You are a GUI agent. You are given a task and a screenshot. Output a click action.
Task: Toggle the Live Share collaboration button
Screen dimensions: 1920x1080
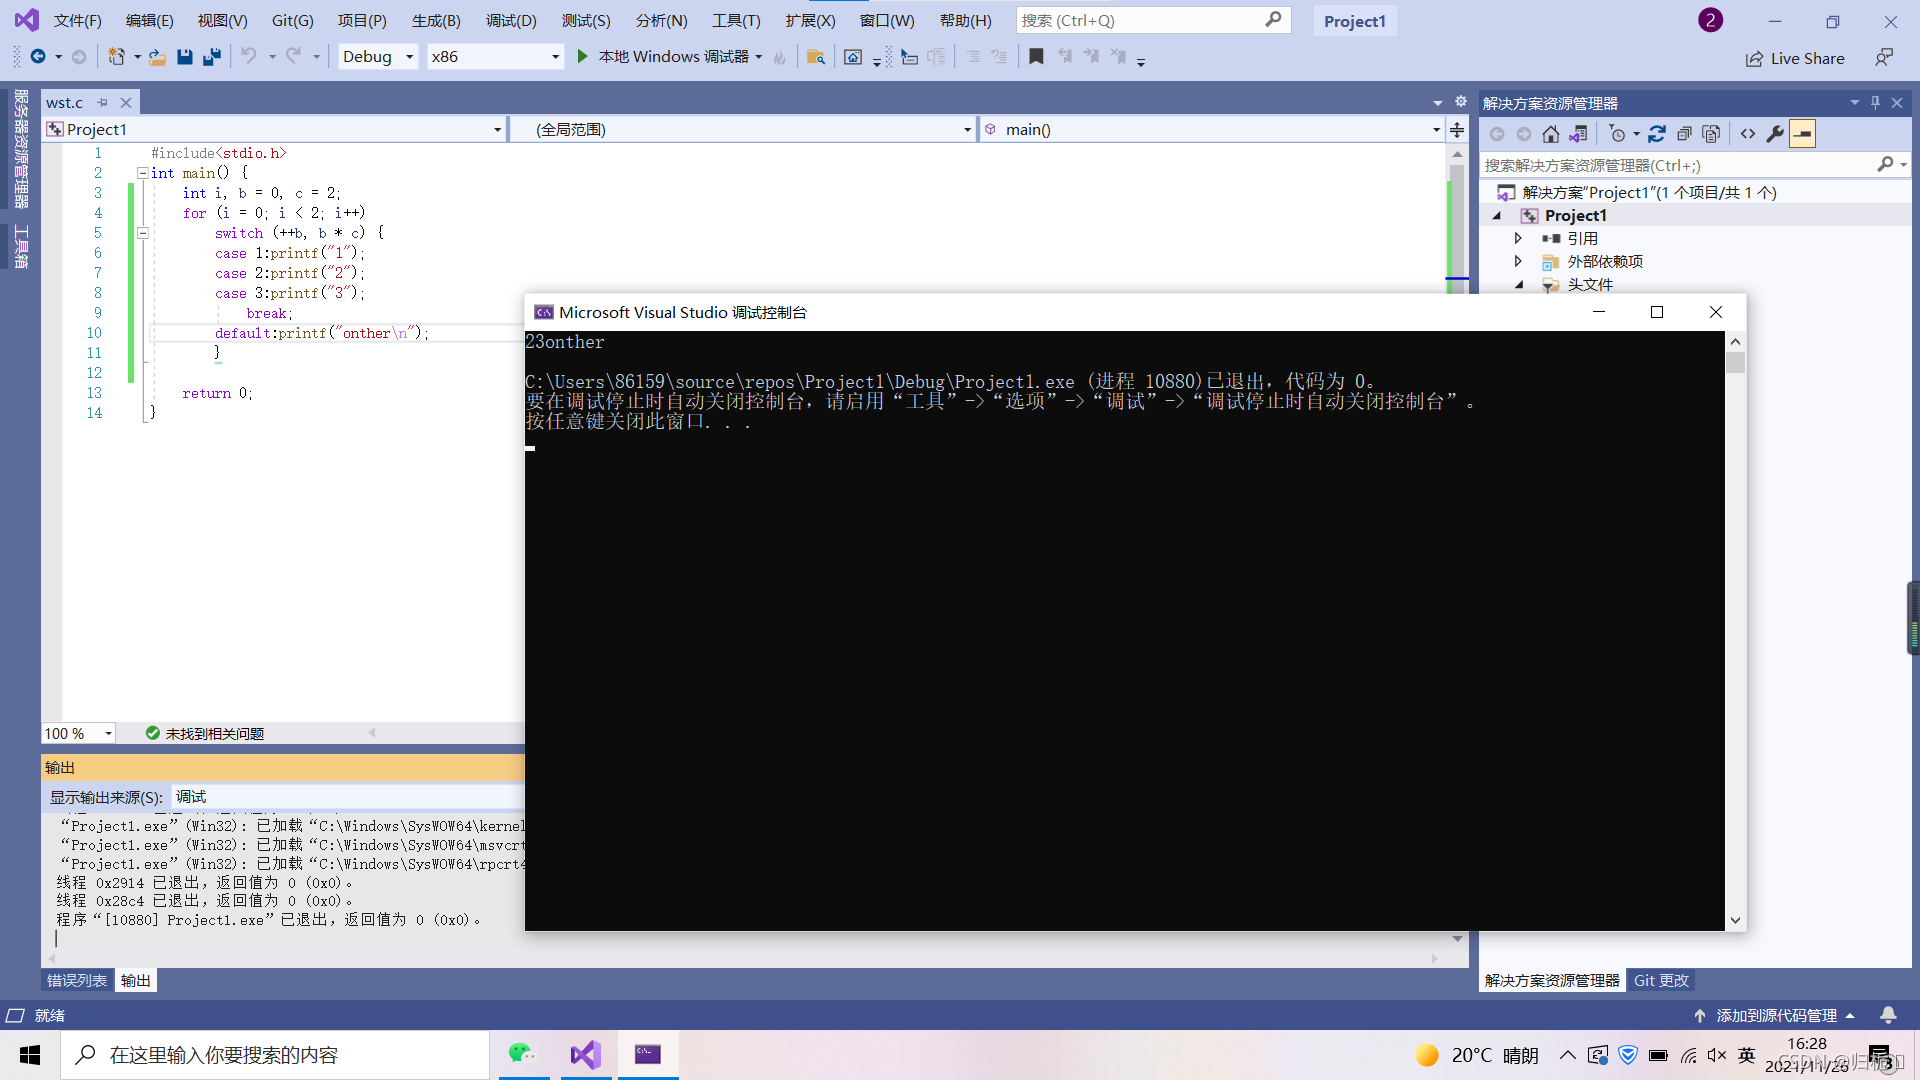(x=1799, y=55)
